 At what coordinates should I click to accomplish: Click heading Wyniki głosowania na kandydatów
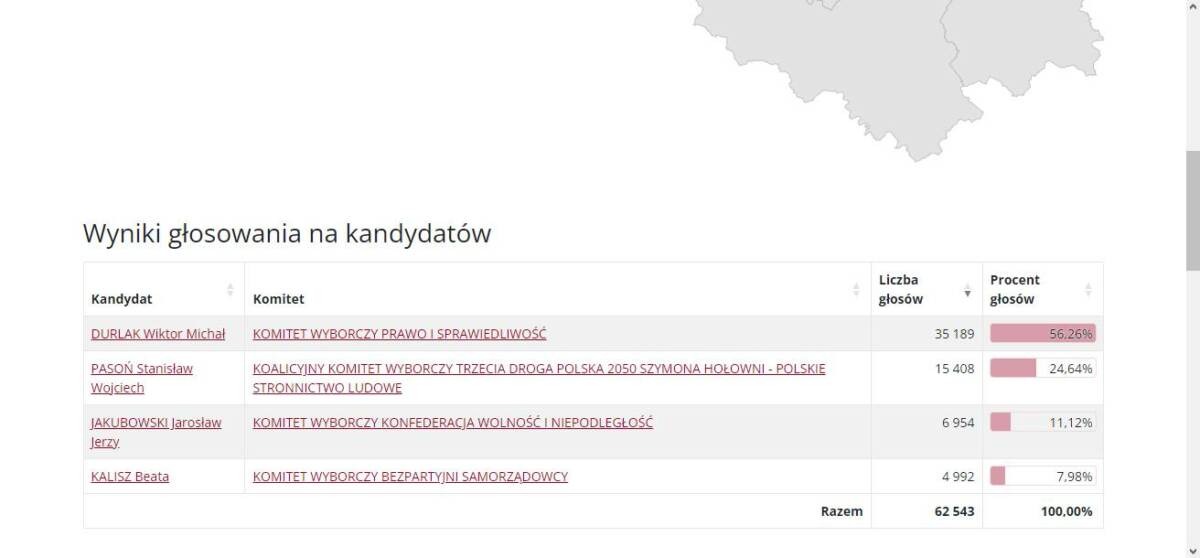(x=287, y=234)
